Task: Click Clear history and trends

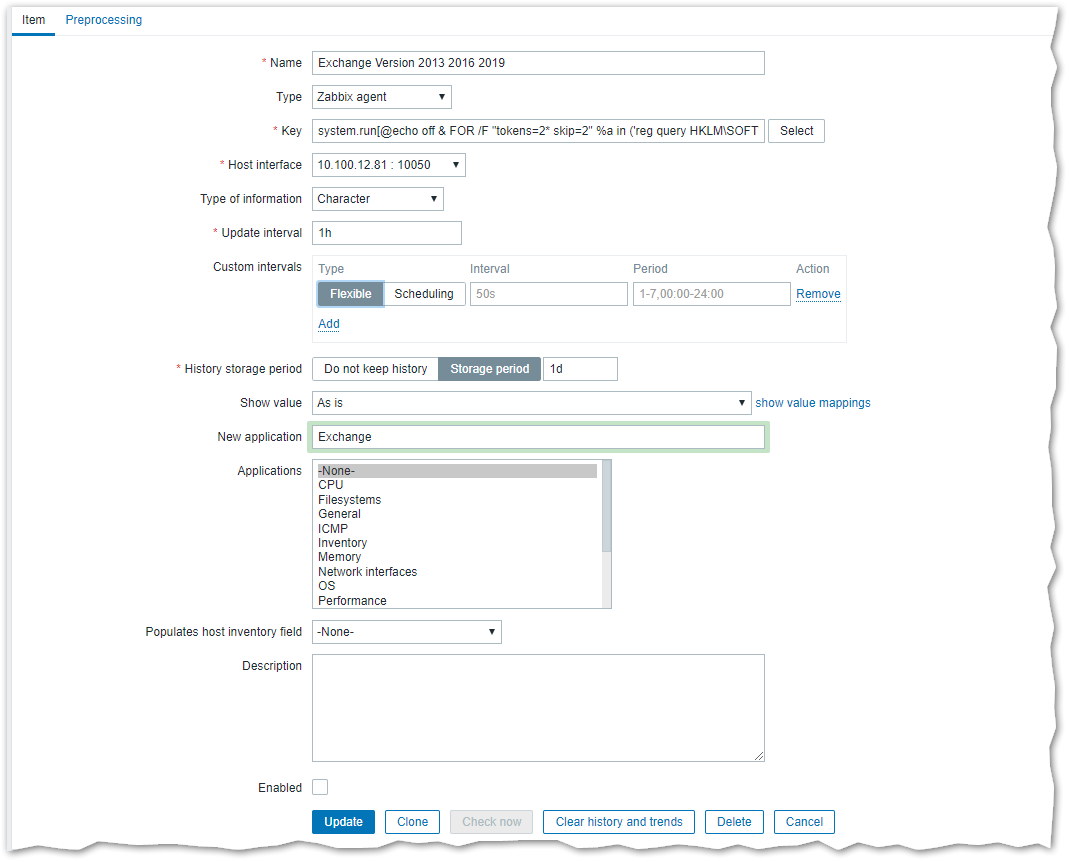Action: pos(619,822)
